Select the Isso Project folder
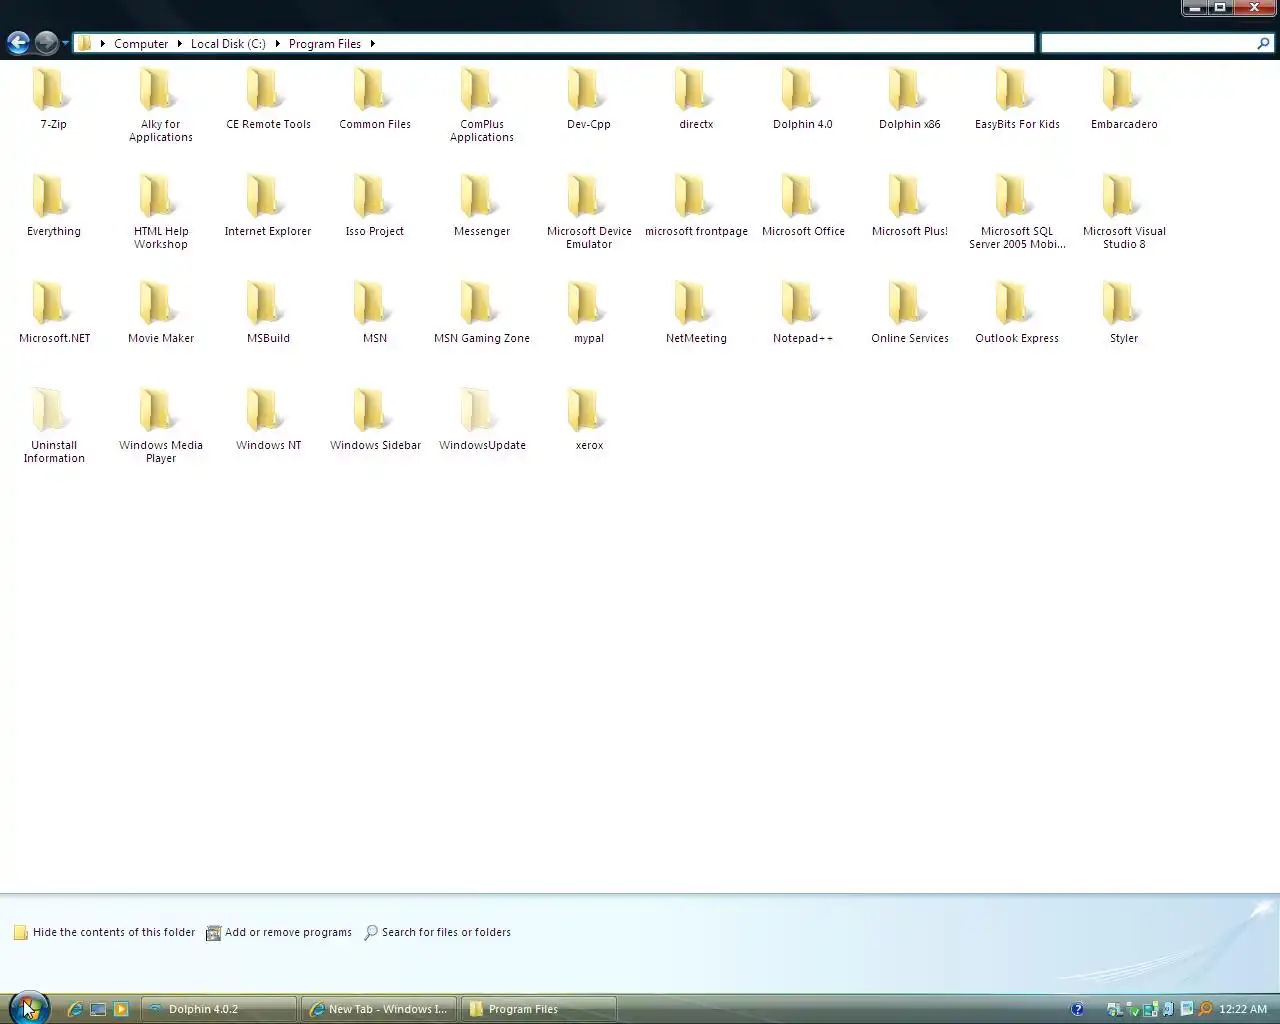The image size is (1280, 1024). (375, 205)
